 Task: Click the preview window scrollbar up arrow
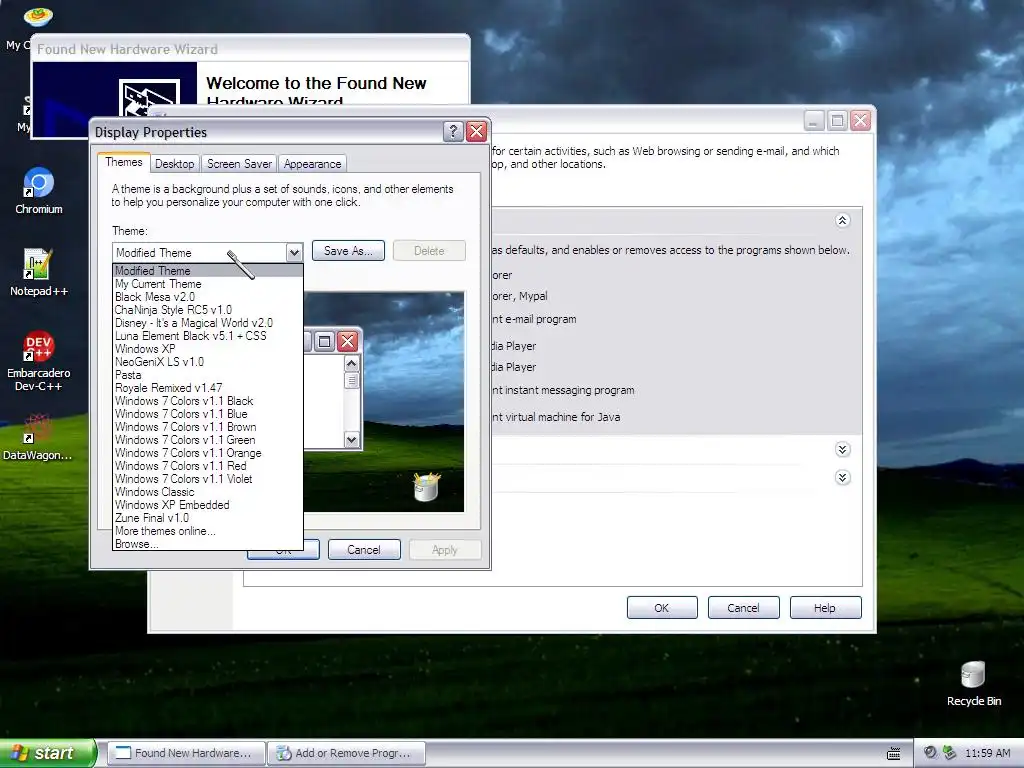coord(351,364)
